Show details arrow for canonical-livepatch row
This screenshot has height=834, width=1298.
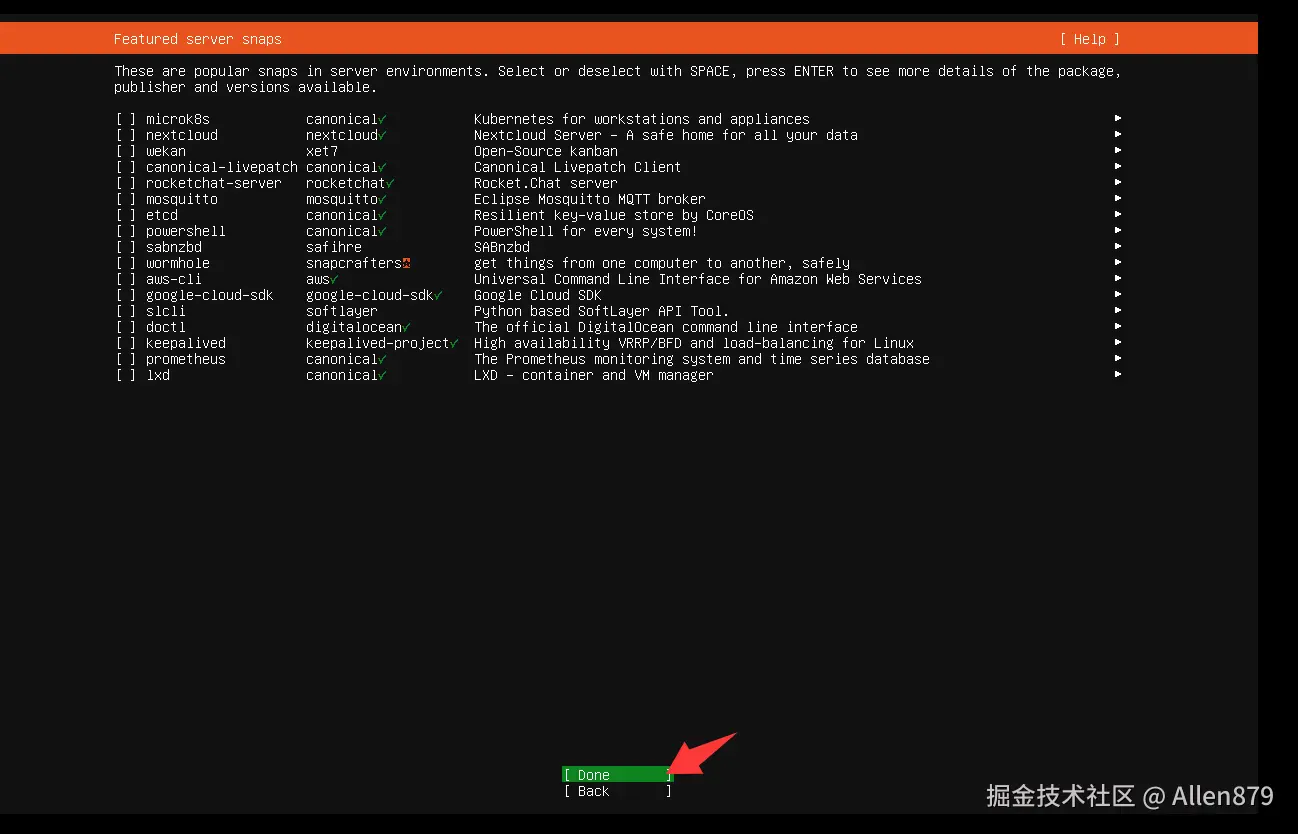(x=1118, y=167)
